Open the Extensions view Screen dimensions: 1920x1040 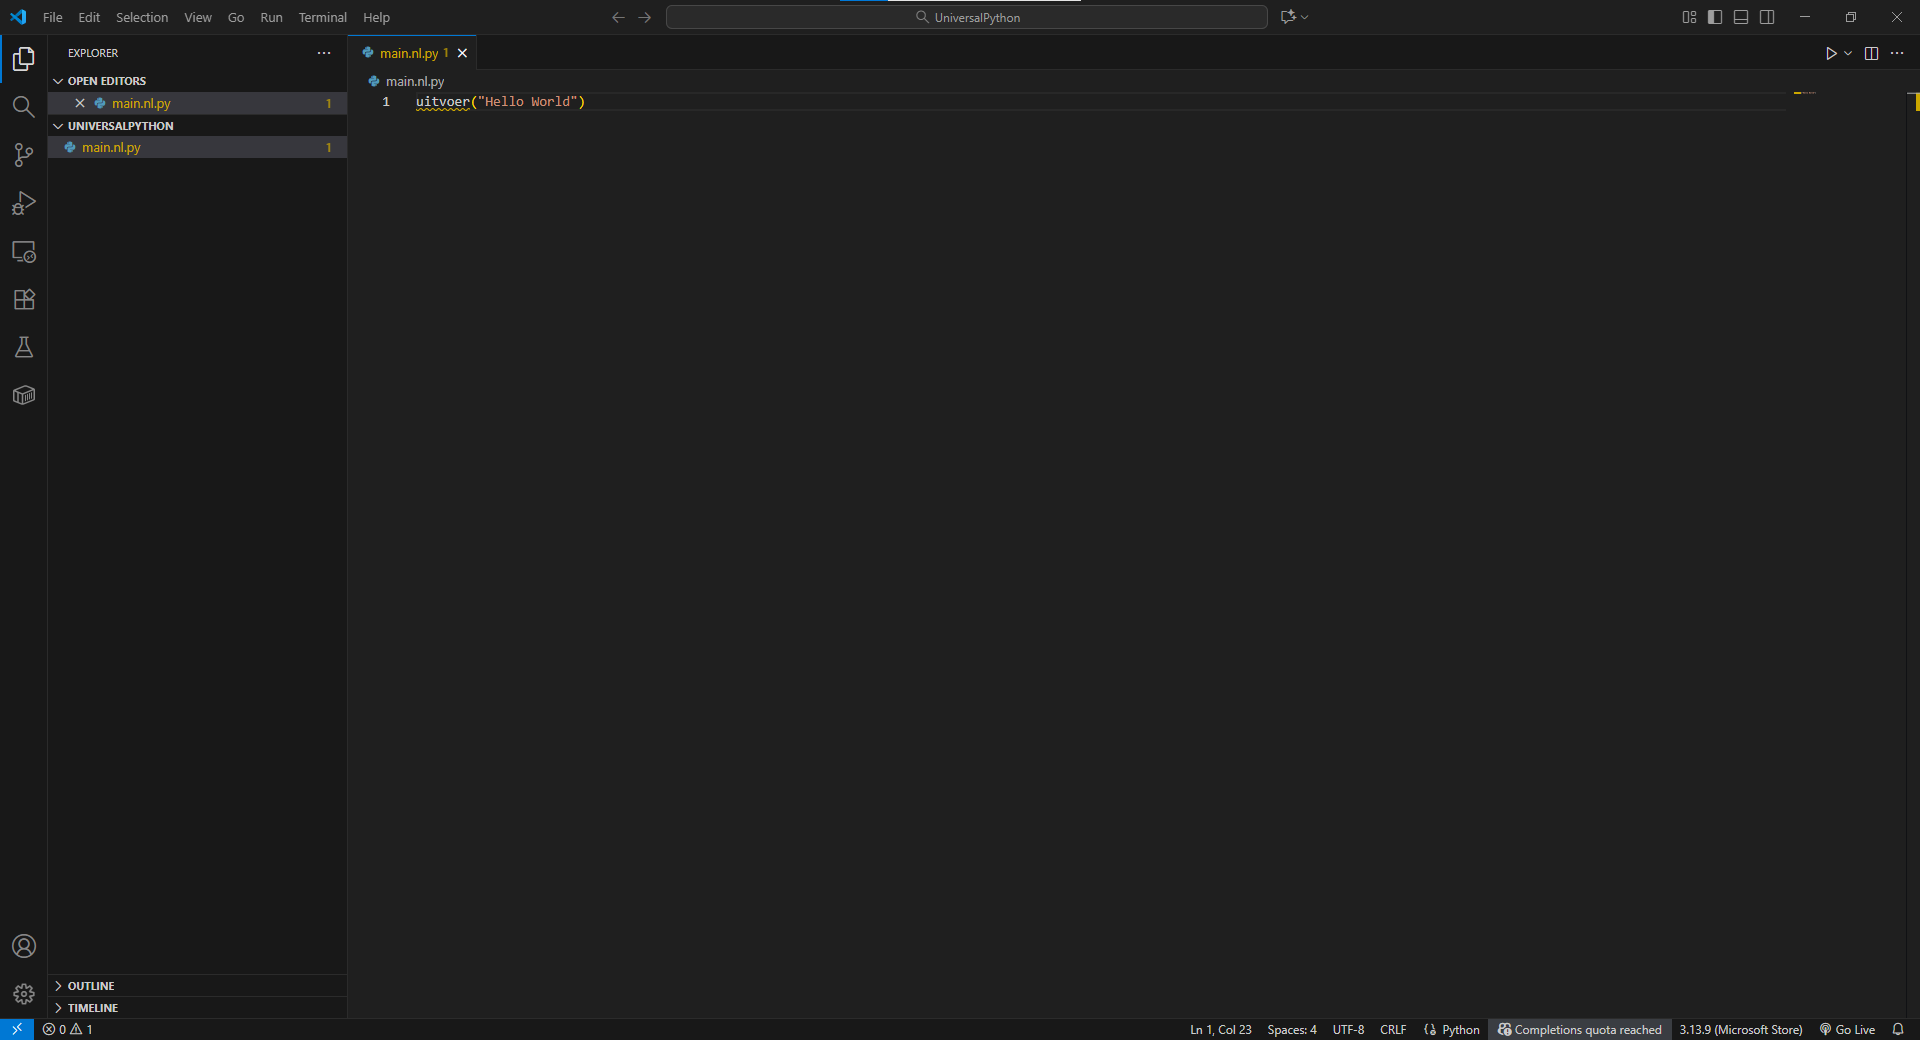[x=23, y=299]
